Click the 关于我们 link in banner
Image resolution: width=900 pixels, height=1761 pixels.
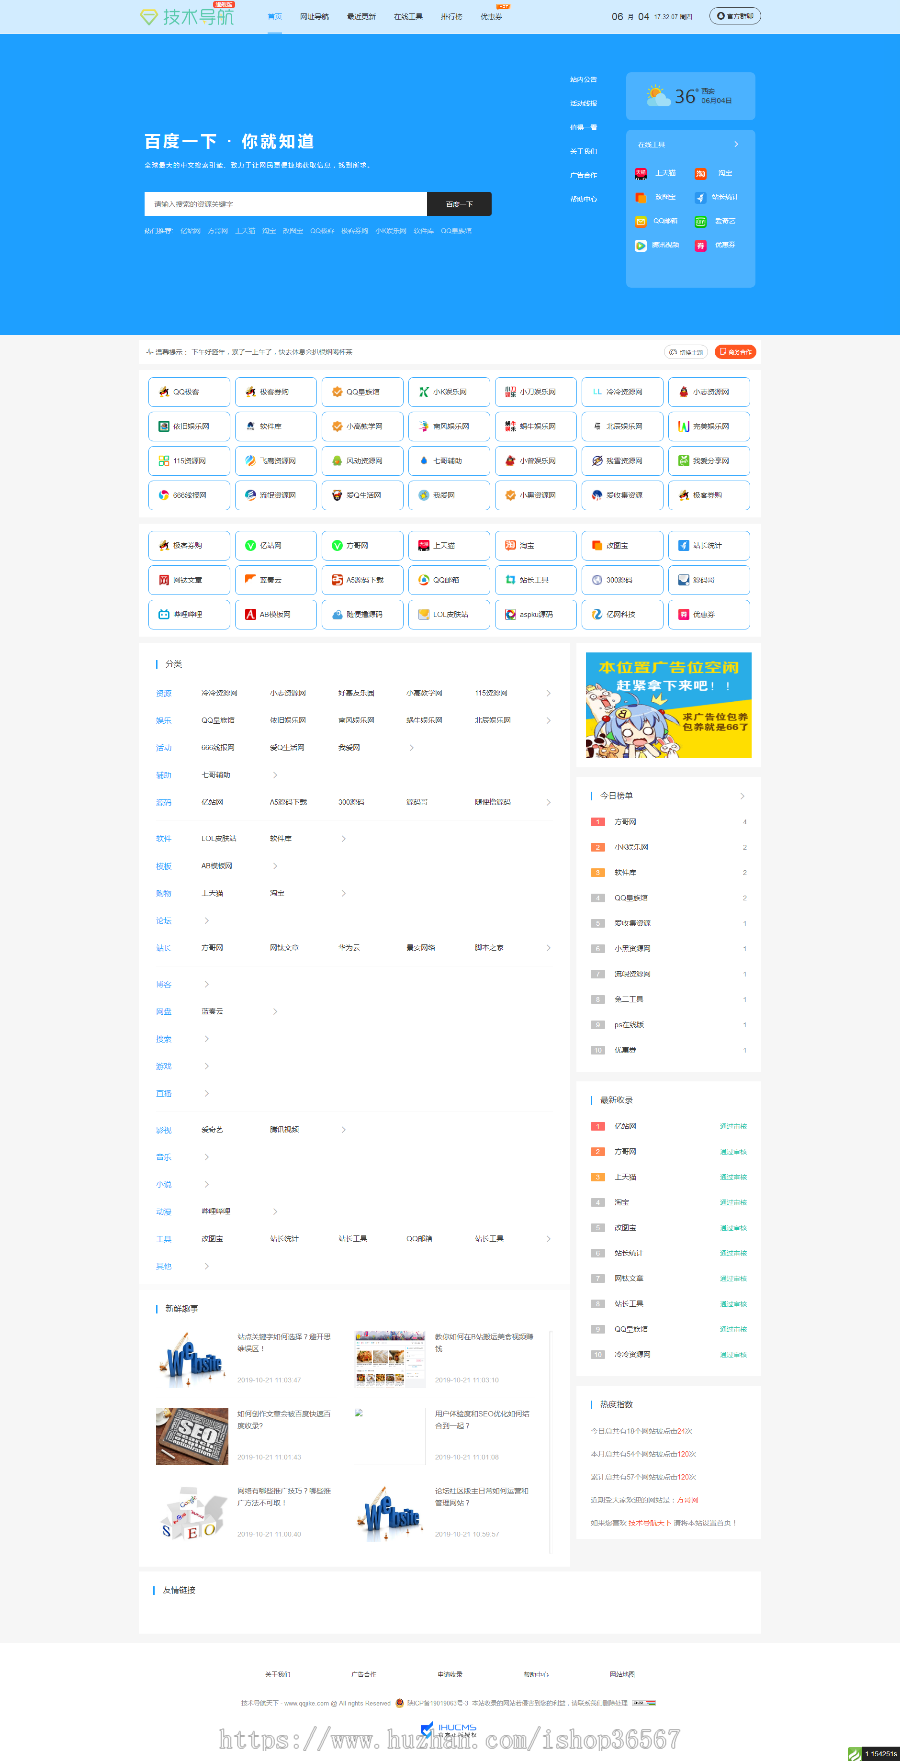pyautogui.click(x=583, y=151)
